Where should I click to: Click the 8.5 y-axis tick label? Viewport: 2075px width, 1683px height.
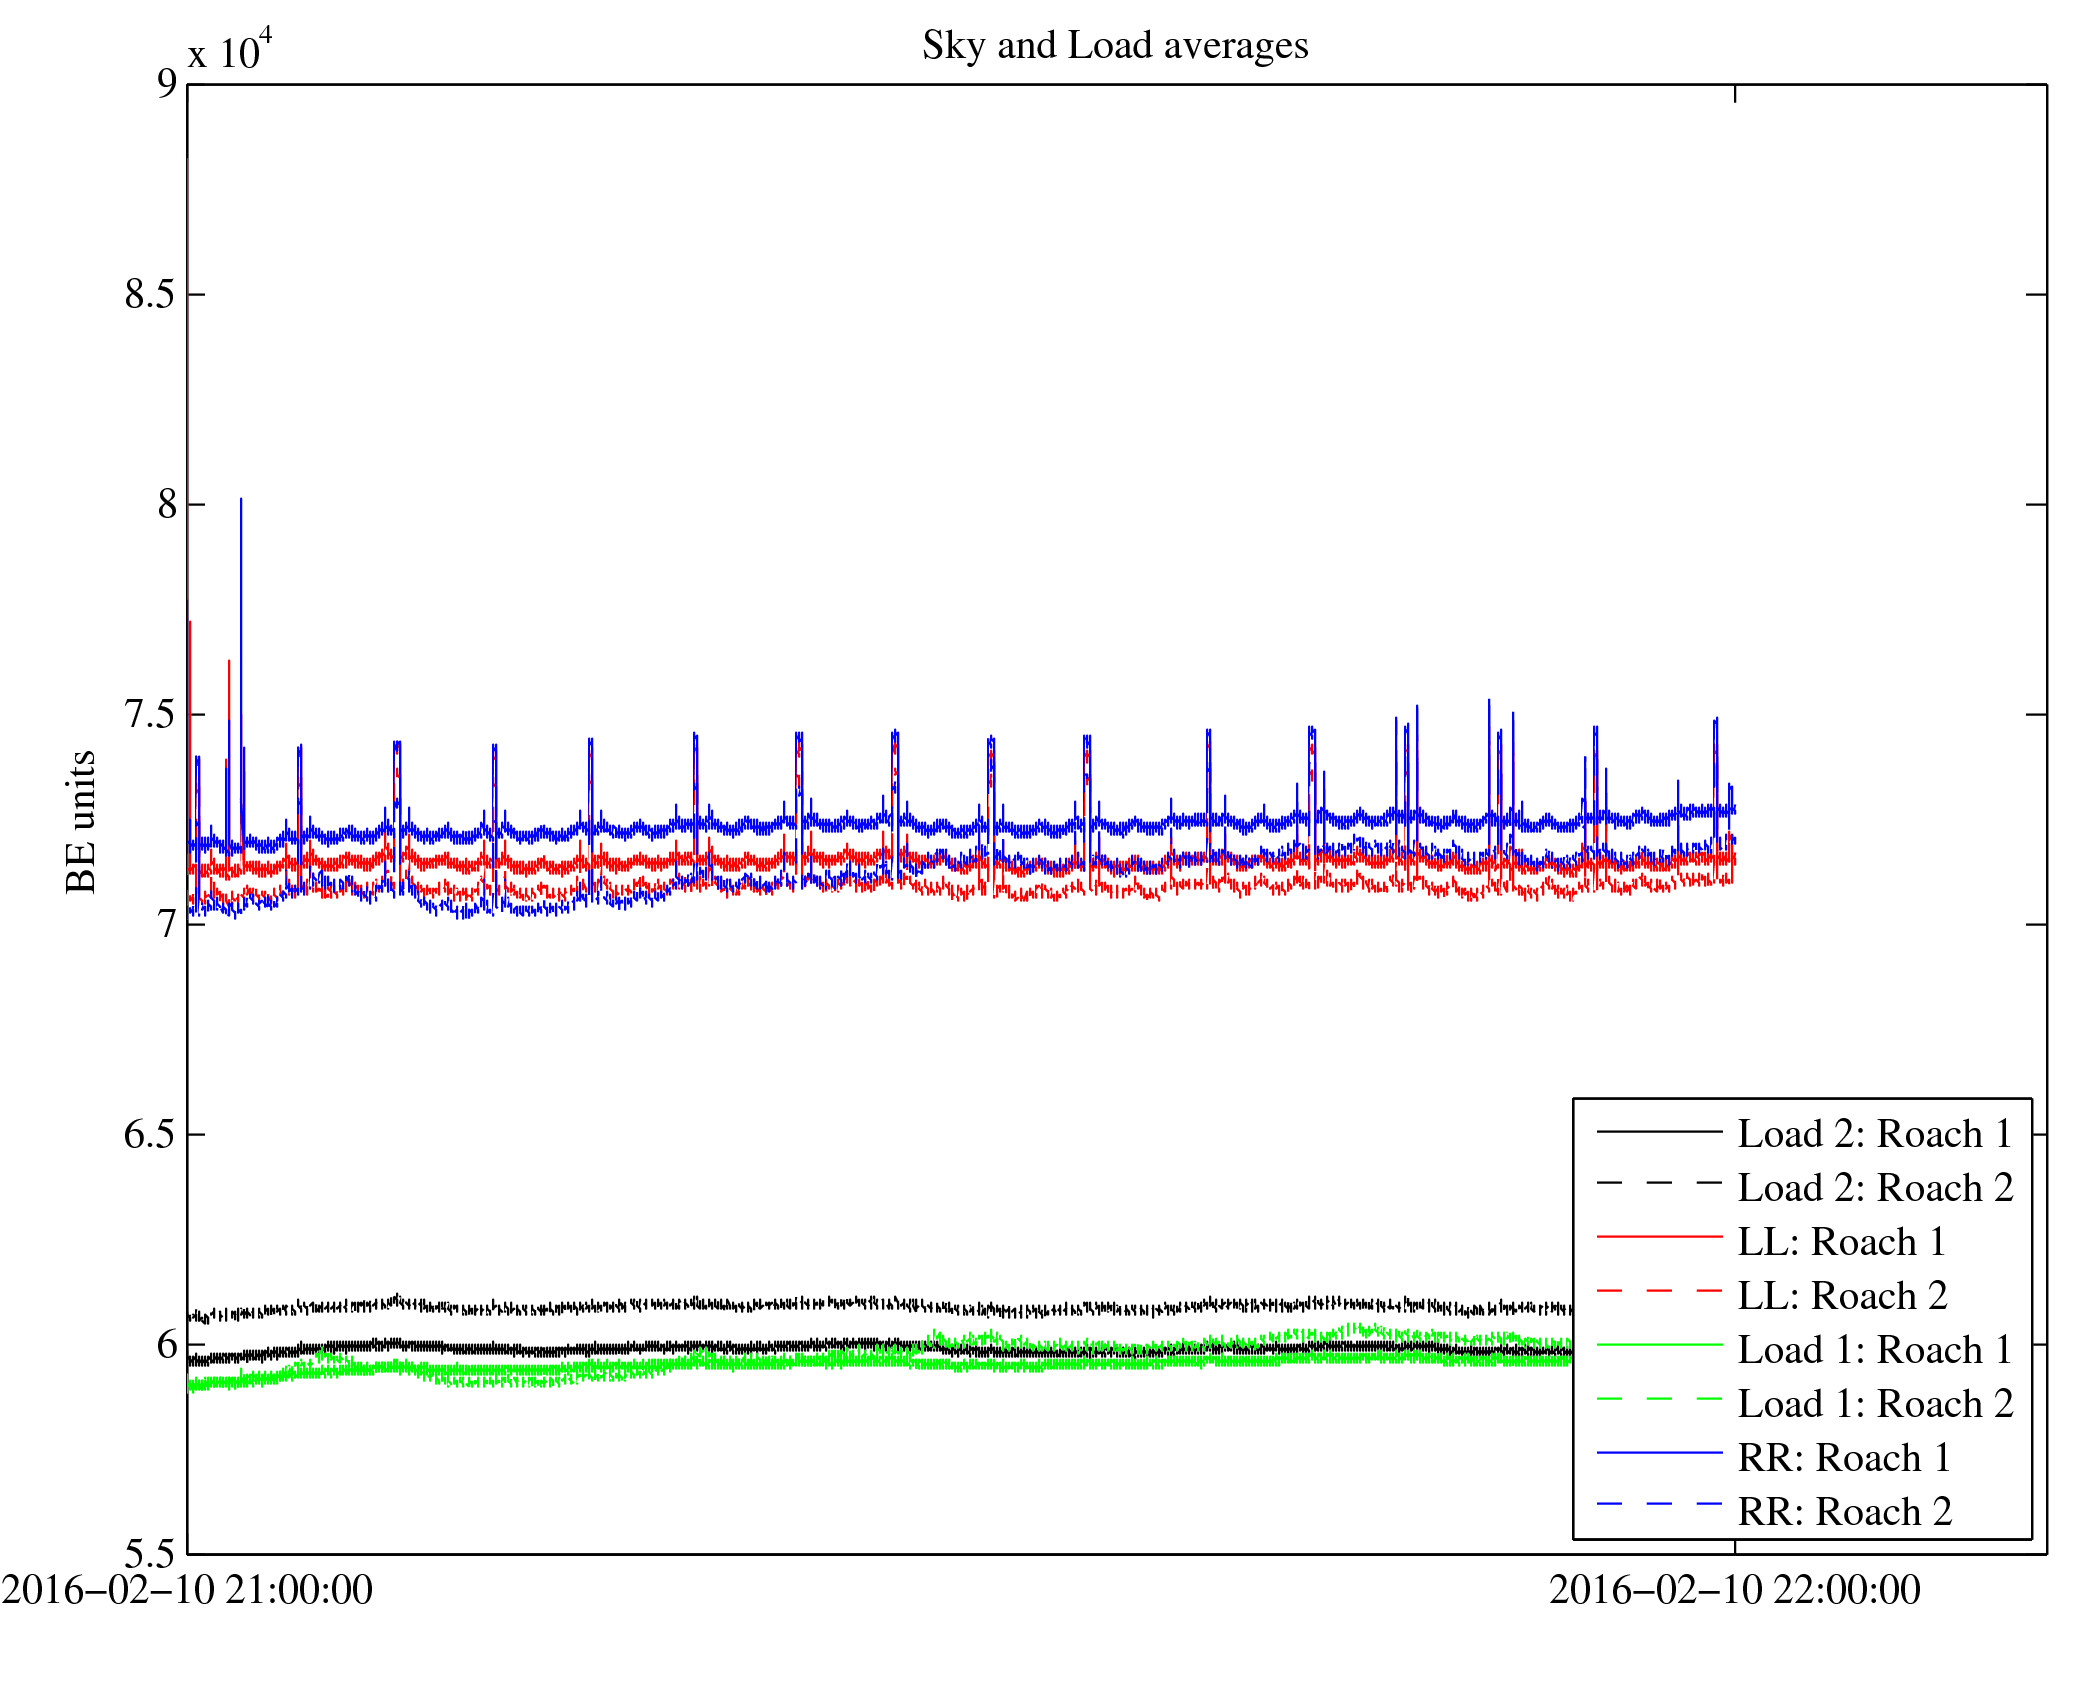[150, 295]
